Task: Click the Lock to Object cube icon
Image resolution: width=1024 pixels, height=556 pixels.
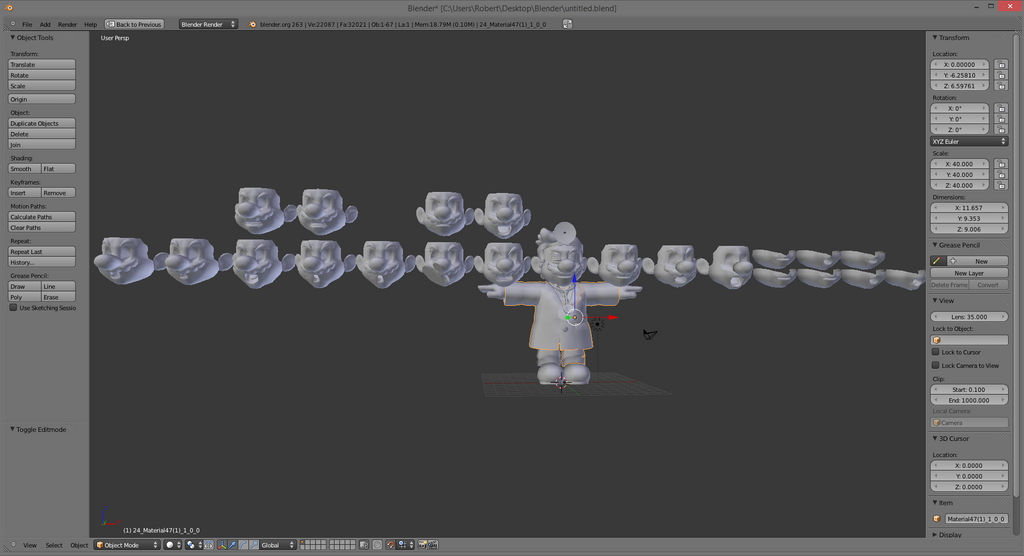Action: coord(937,340)
